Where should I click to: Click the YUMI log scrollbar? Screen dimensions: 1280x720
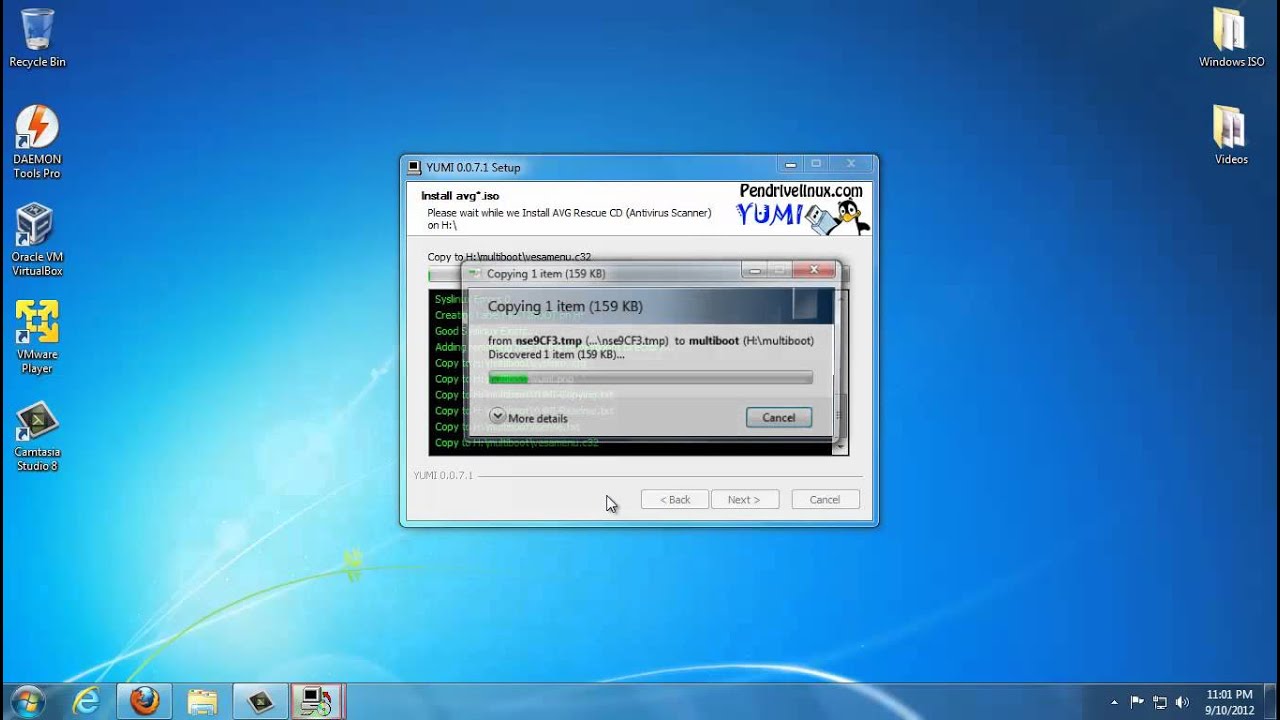click(841, 372)
